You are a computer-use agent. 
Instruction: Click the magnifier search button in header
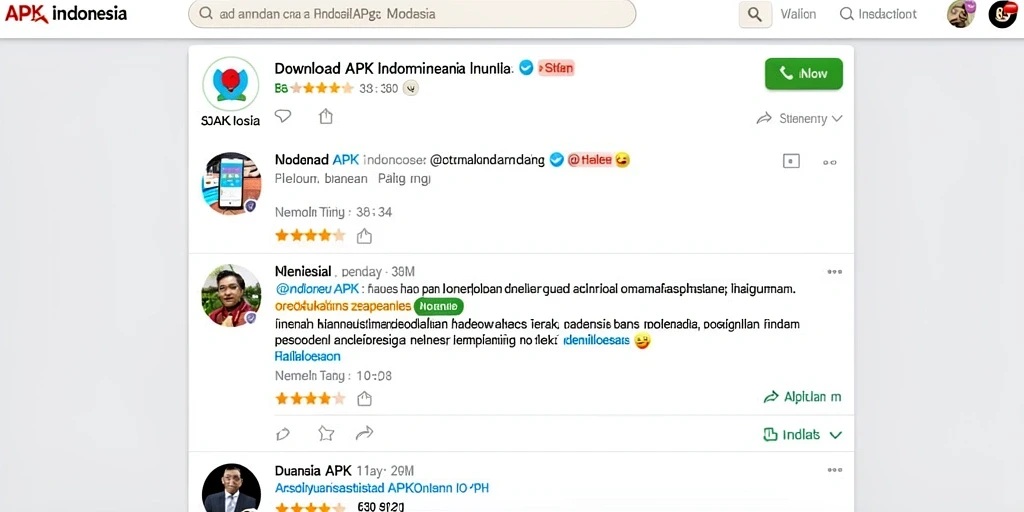pyautogui.click(x=755, y=14)
